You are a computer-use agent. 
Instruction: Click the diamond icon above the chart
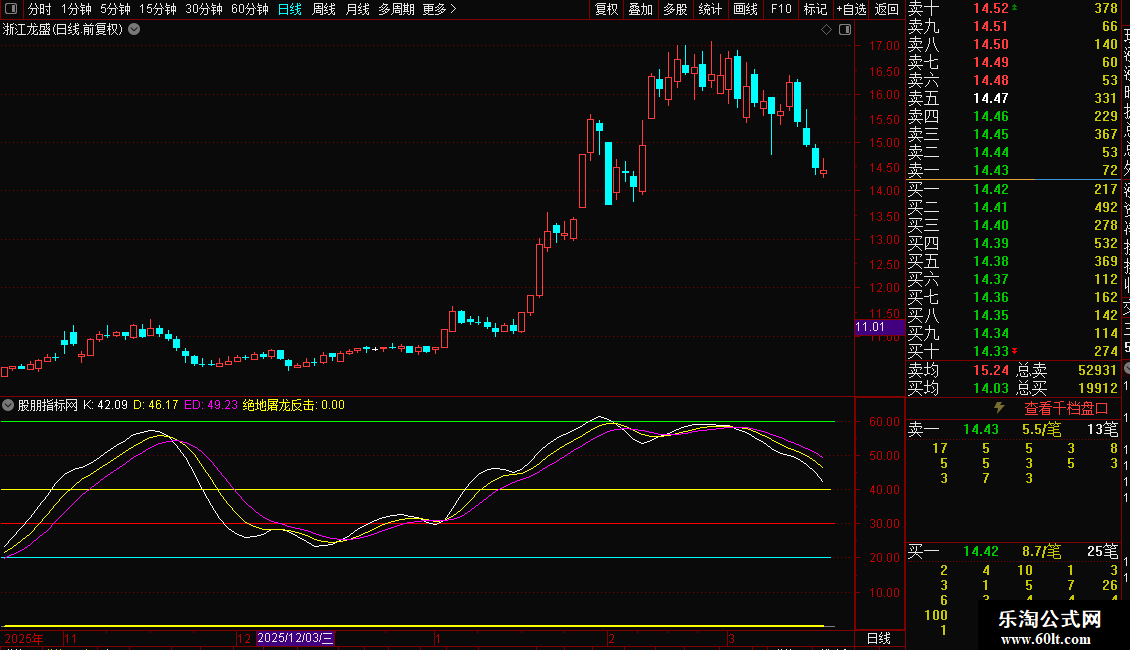(826, 30)
